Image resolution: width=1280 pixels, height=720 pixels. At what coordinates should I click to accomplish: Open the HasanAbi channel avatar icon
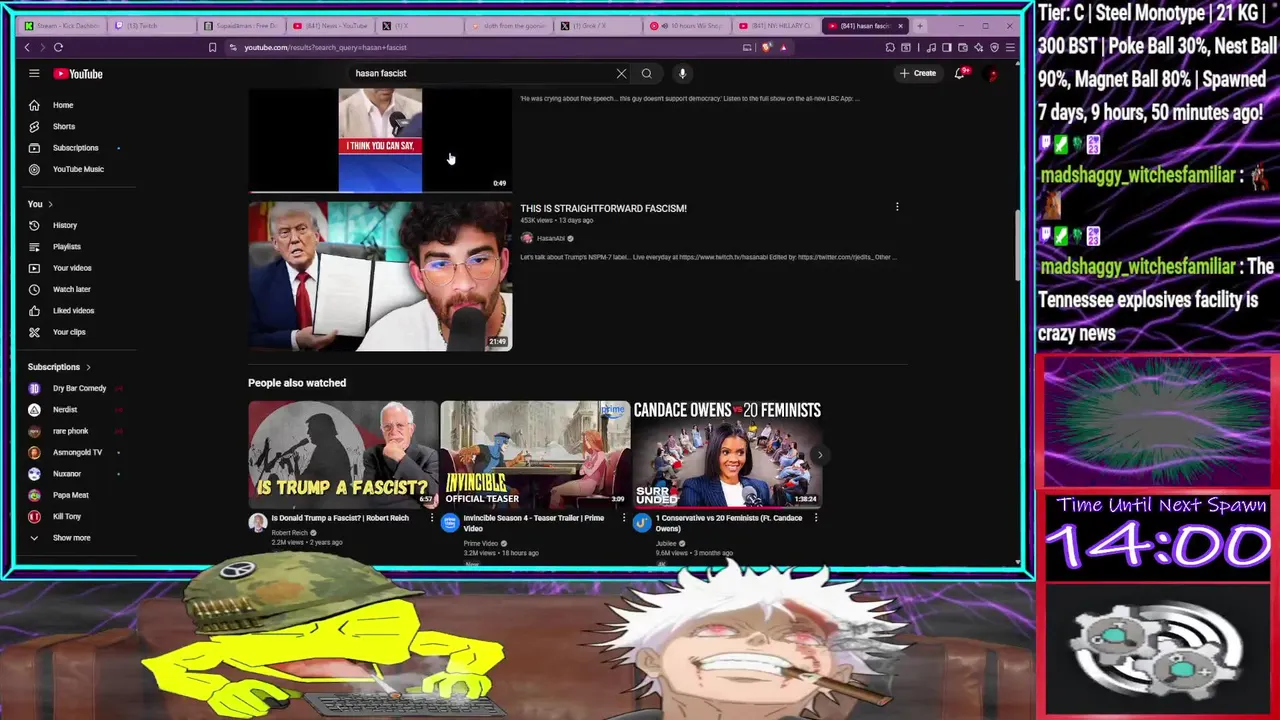tap(527, 238)
